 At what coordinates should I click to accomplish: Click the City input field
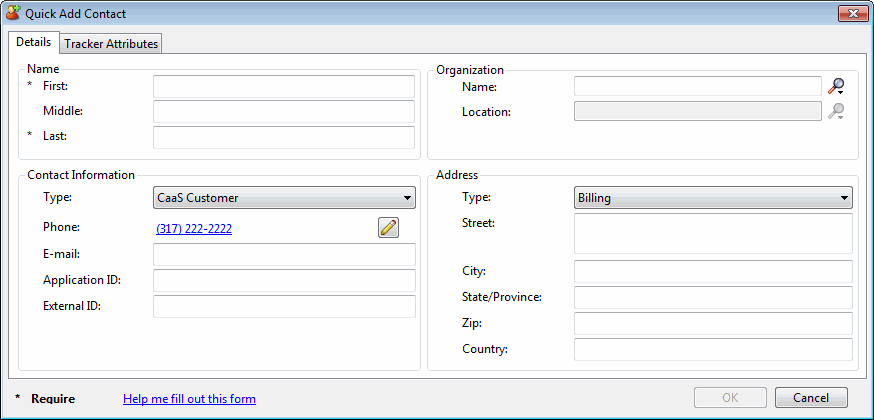coord(713,272)
